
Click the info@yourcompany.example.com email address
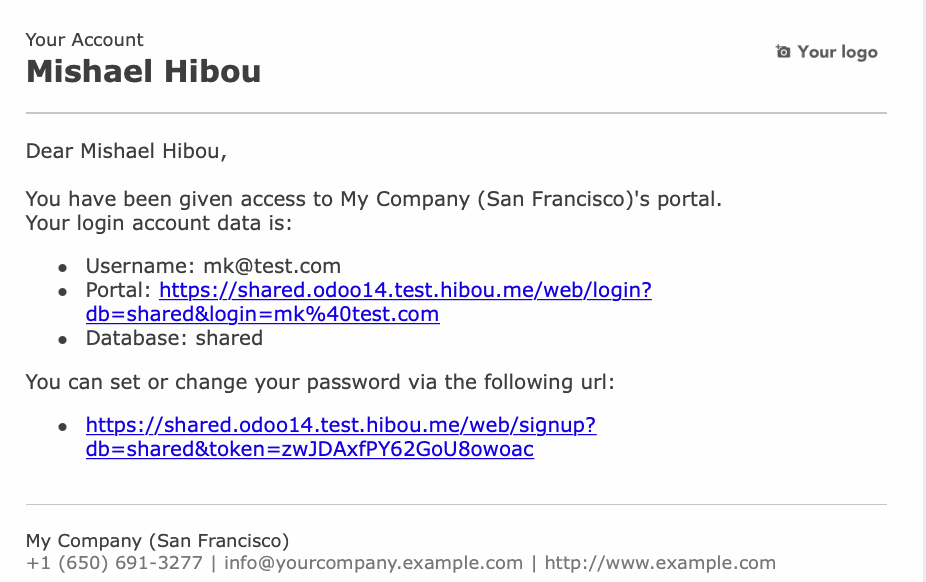coord(373,563)
